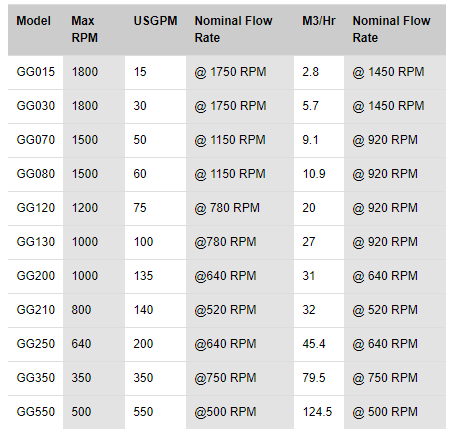Click the M3/Hr column header
This screenshot has height=438, width=455.
coord(319,21)
